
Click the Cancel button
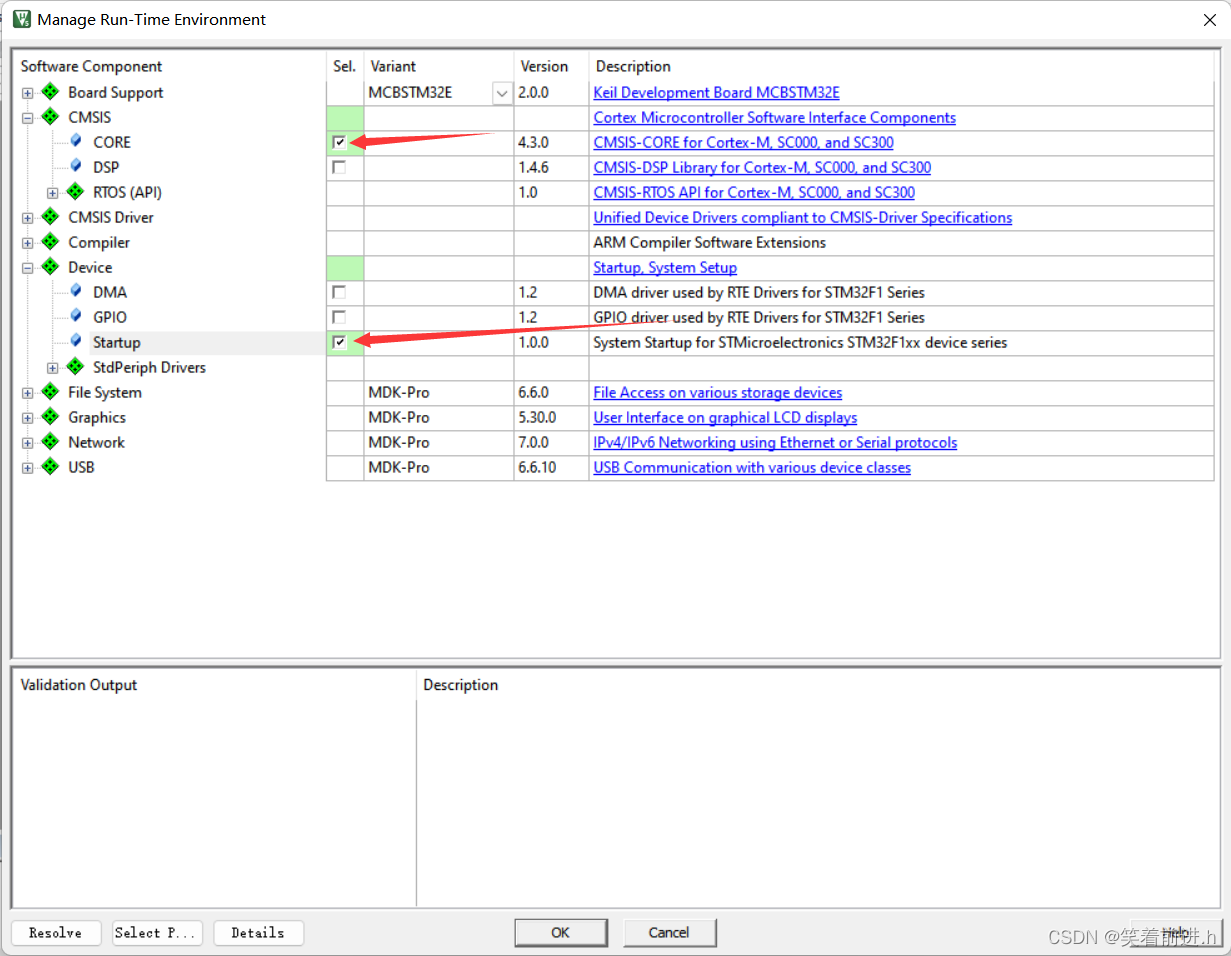669,932
